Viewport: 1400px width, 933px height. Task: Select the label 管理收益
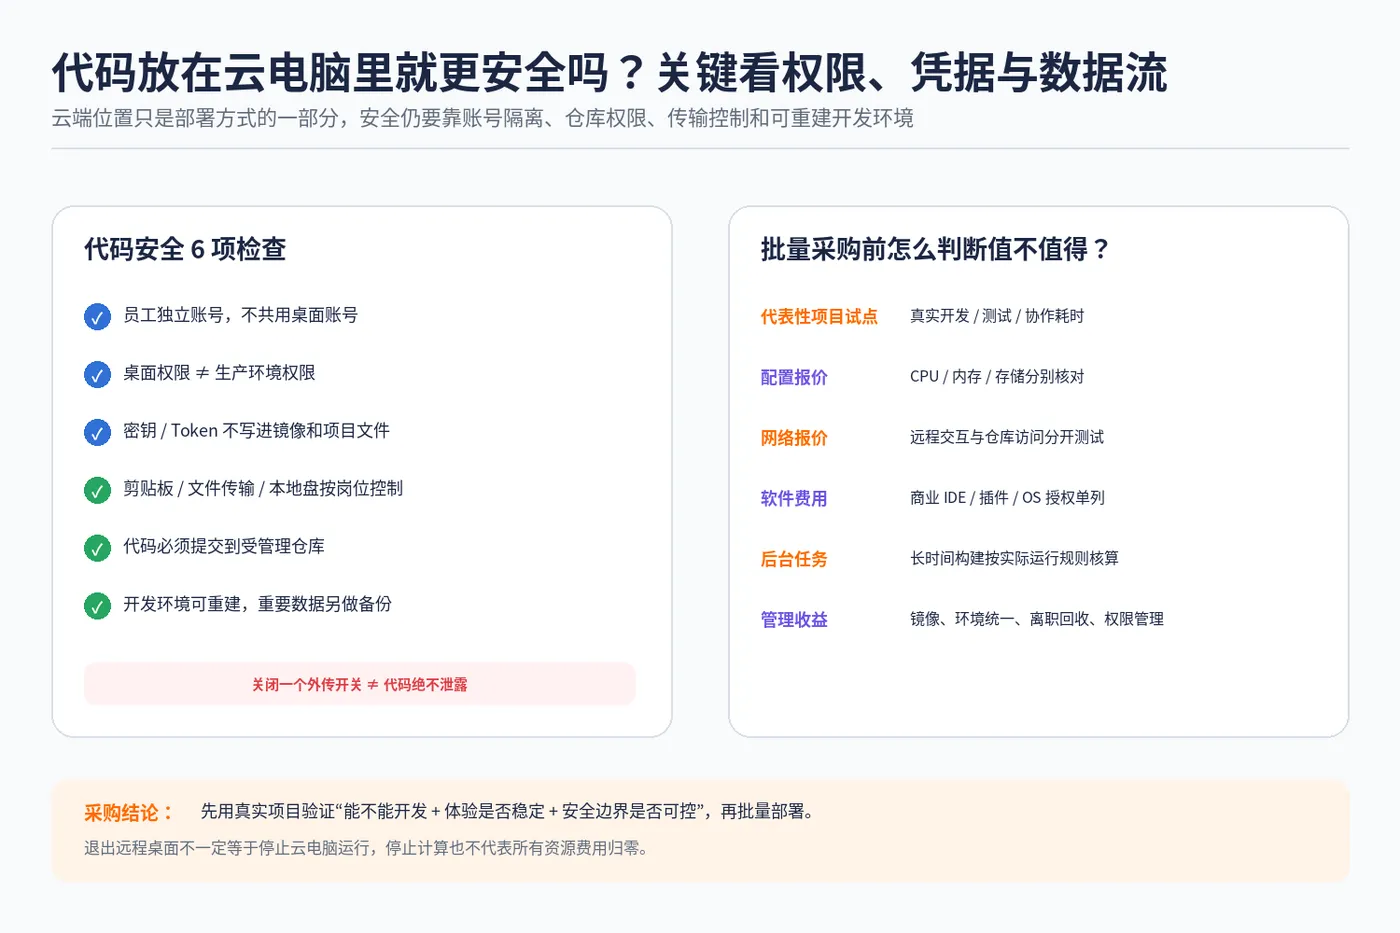pos(794,620)
